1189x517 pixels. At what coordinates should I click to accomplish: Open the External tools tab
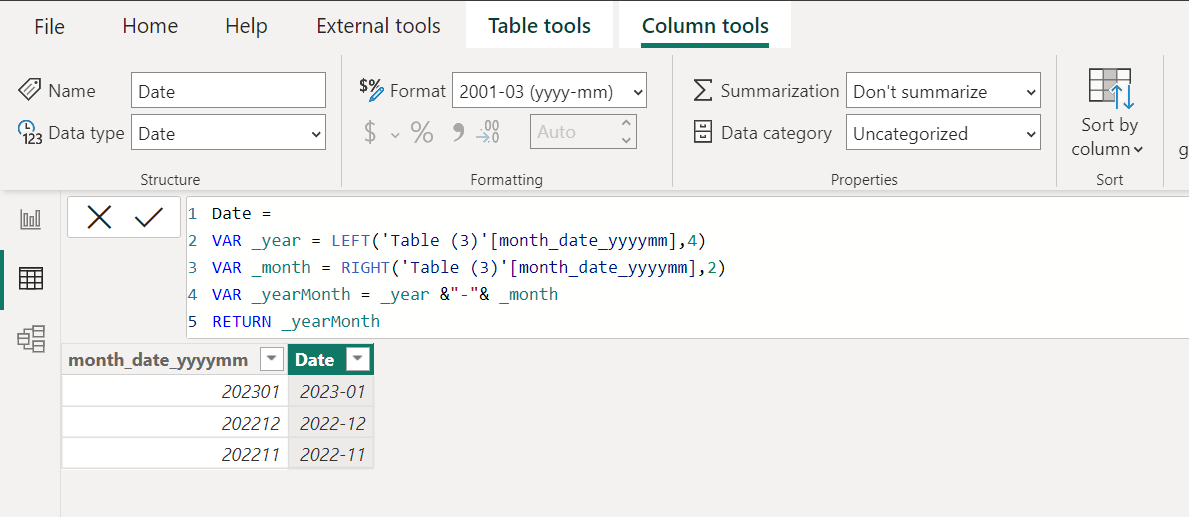pyautogui.click(x=378, y=26)
